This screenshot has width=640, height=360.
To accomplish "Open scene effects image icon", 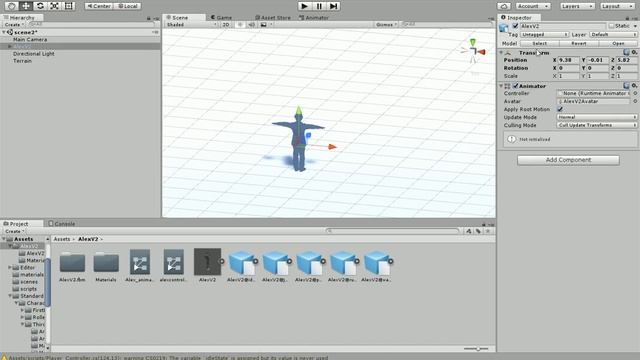I will click(264, 24).
